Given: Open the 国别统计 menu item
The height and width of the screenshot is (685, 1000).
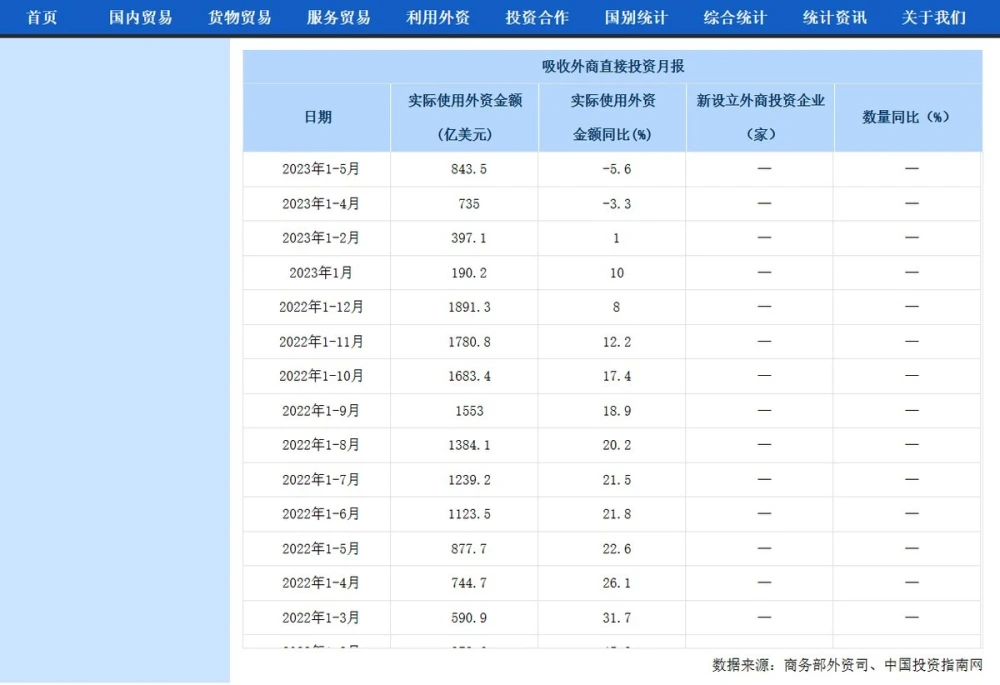Looking at the screenshot, I should (x=636, y=18).
